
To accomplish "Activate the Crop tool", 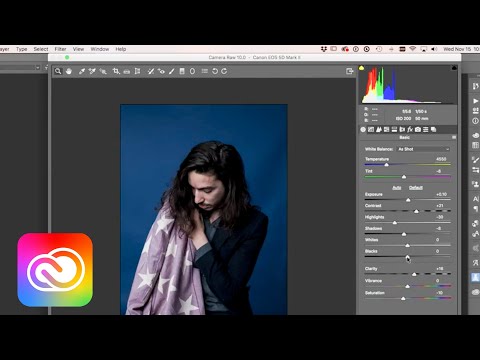I will pyautogui.click(x=116, y=71).
